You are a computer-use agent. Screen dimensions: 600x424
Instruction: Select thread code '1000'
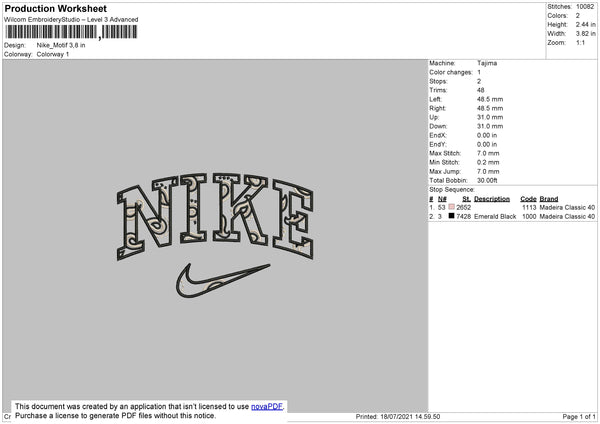(529, 217)
